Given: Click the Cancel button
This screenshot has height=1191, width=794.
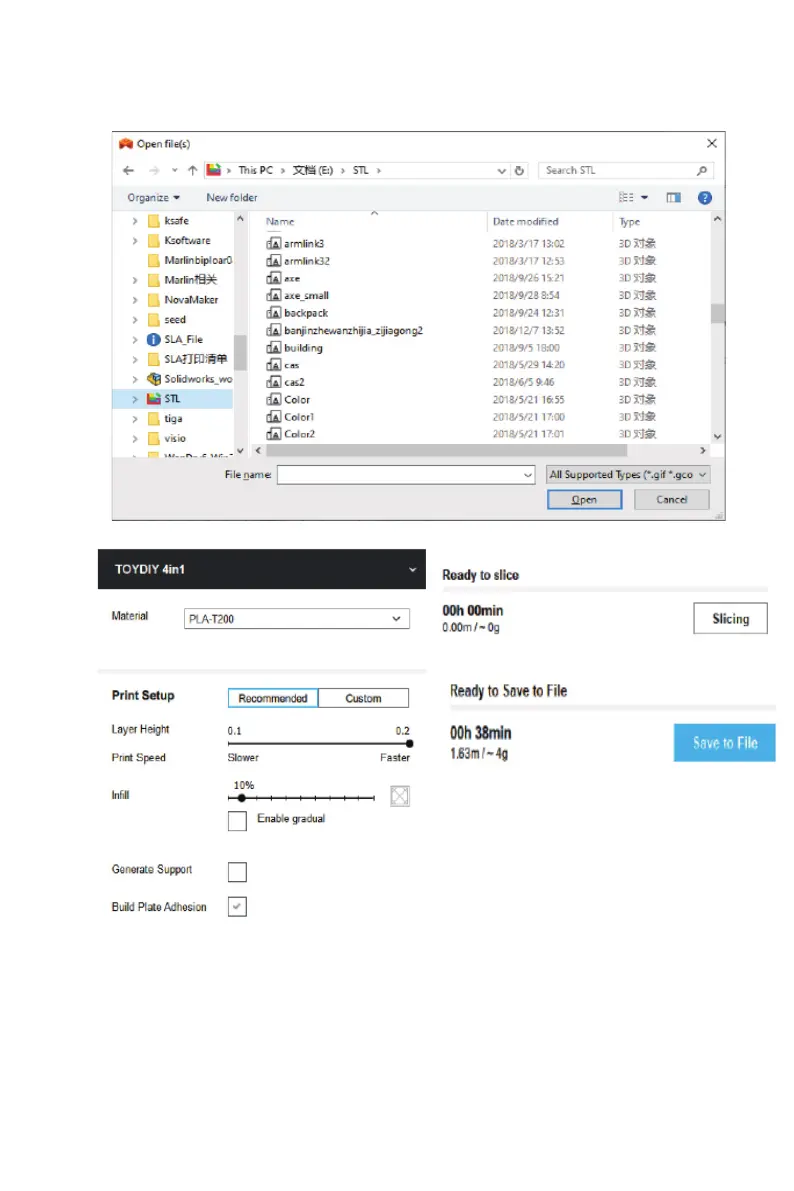Looking at the screenshot, I should click(x=672, y=500).
